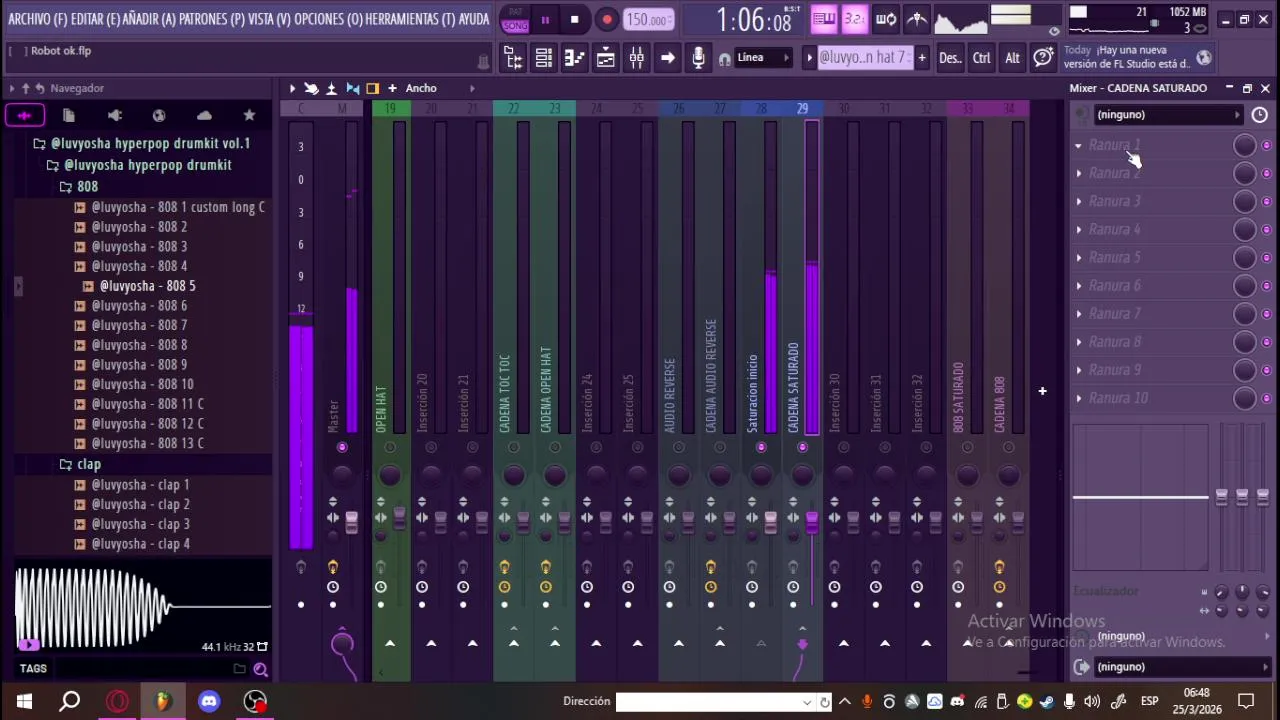1280x720 pixels.
Task: Open Discord from the Windows taskbar
Action: click(209, 701)
